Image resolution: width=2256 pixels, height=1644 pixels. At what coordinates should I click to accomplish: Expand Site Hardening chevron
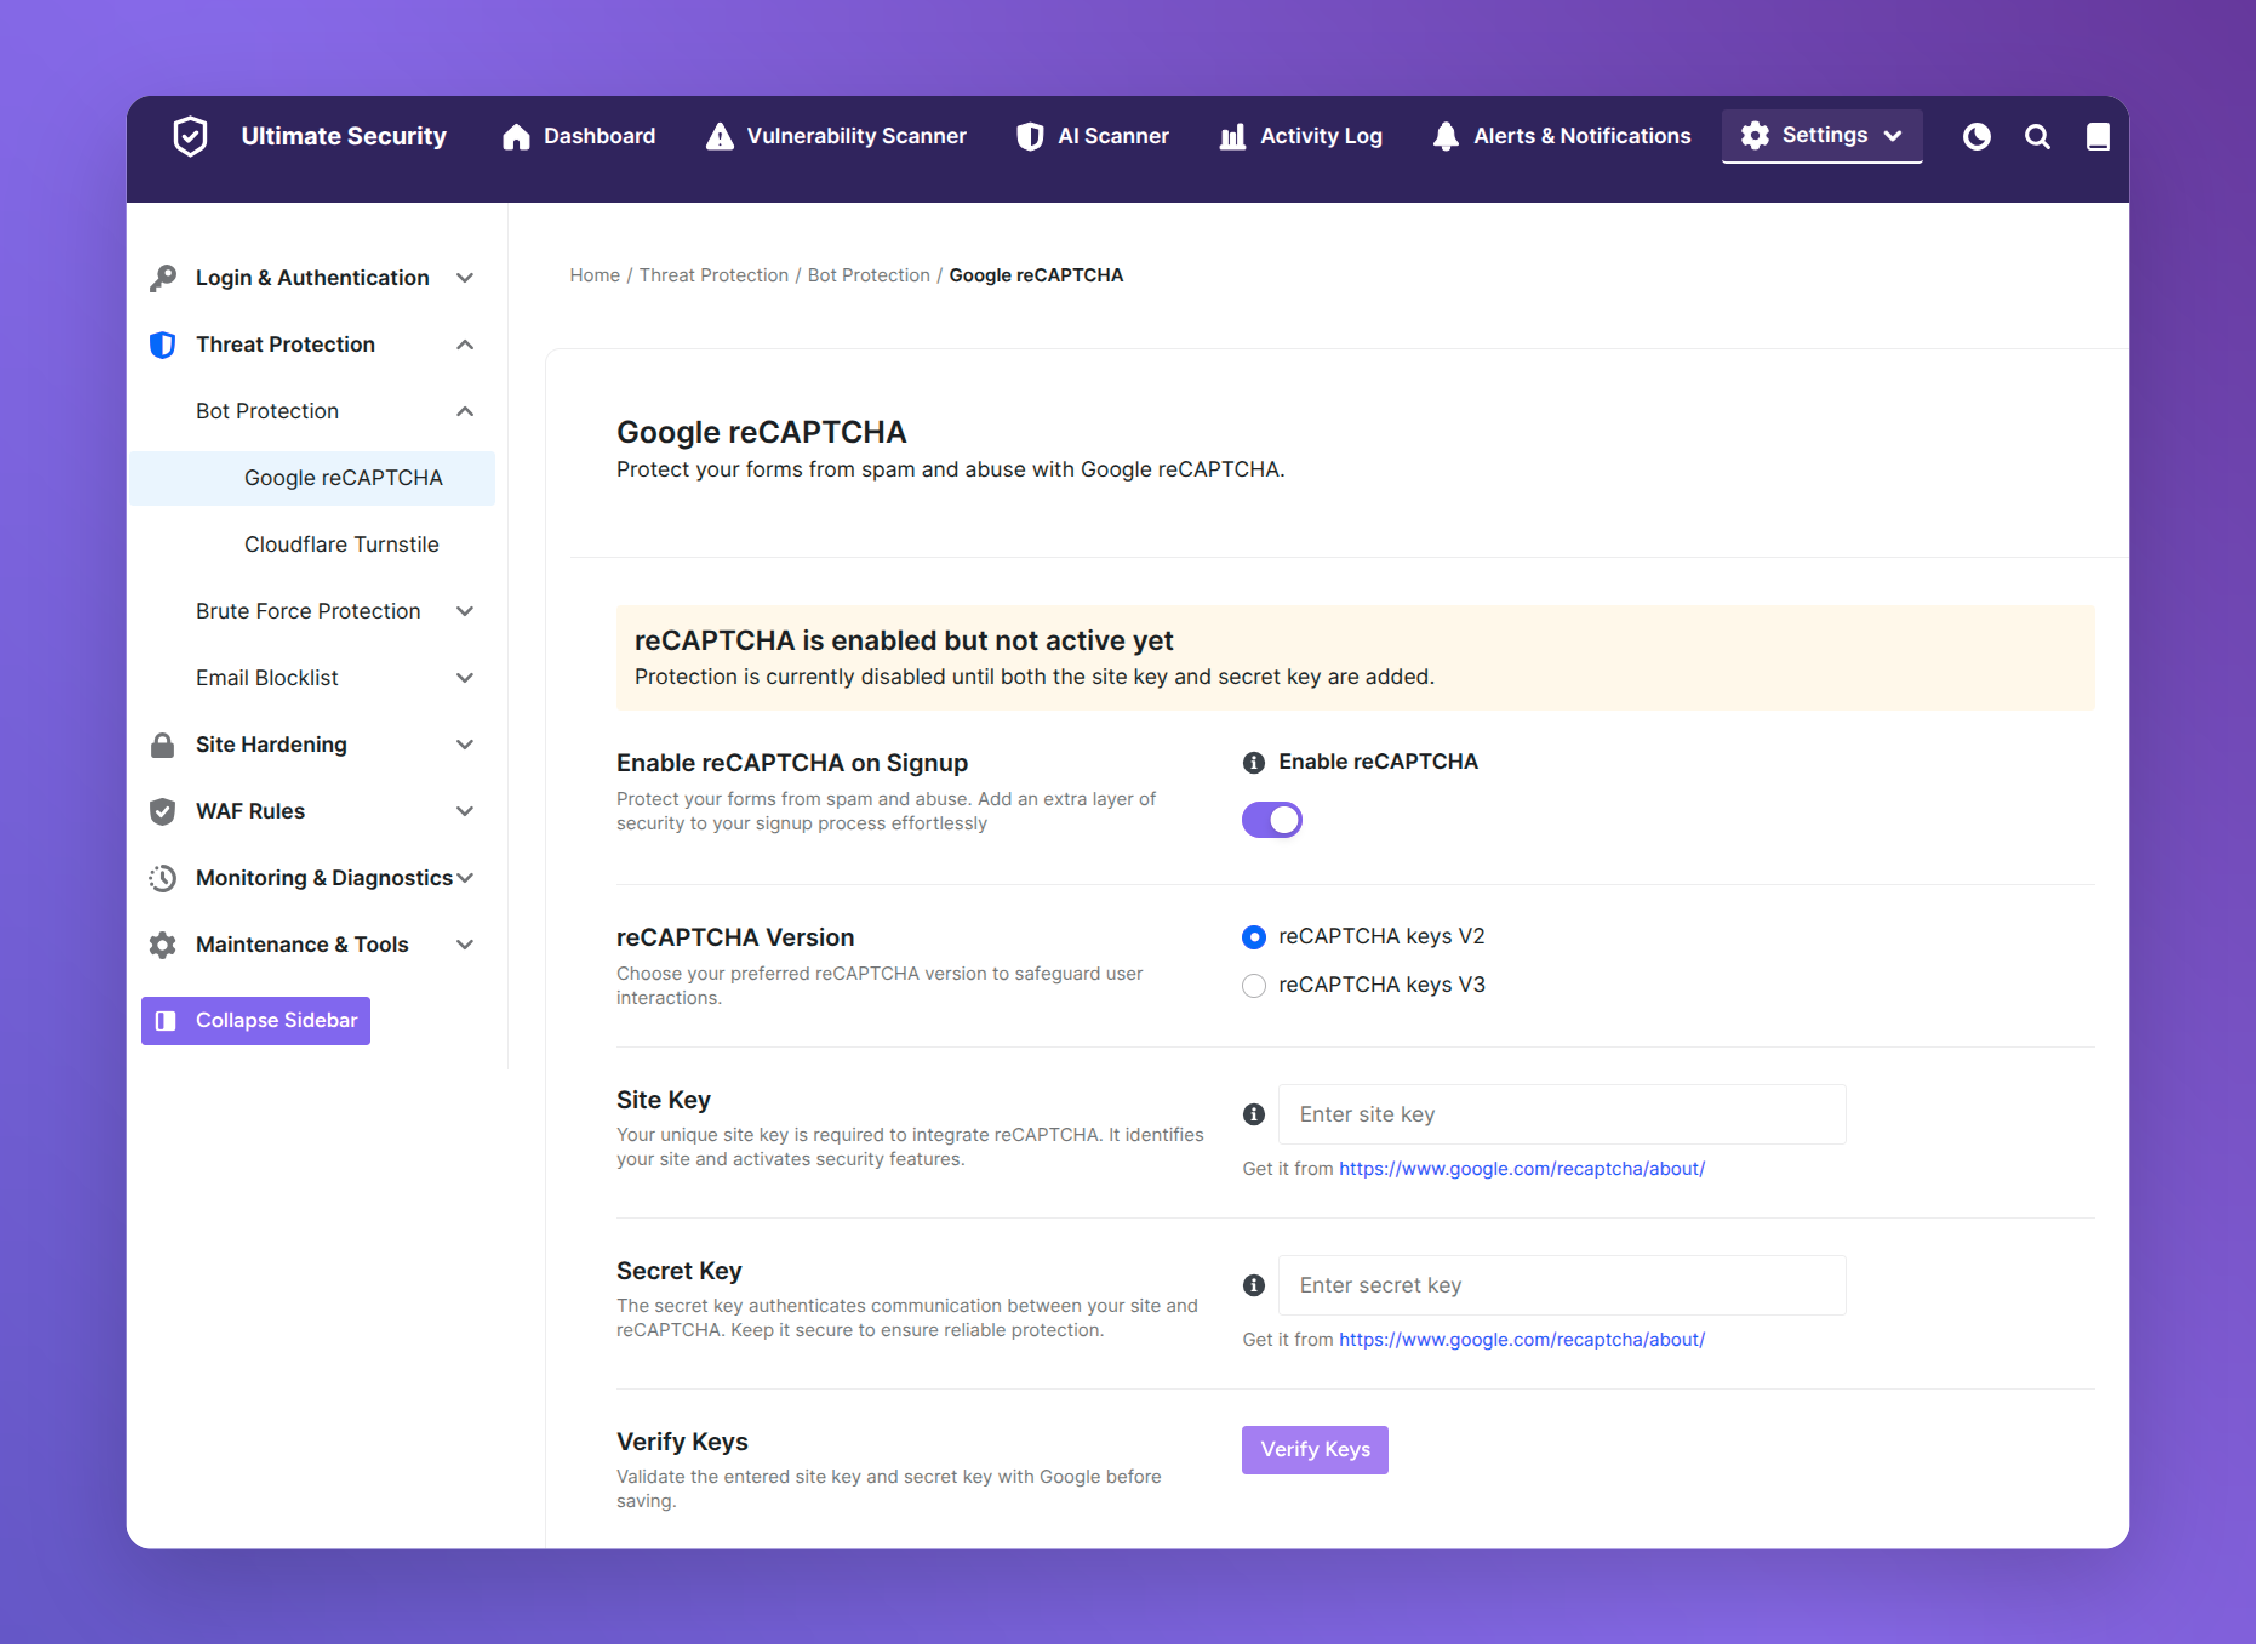[464, 745]
